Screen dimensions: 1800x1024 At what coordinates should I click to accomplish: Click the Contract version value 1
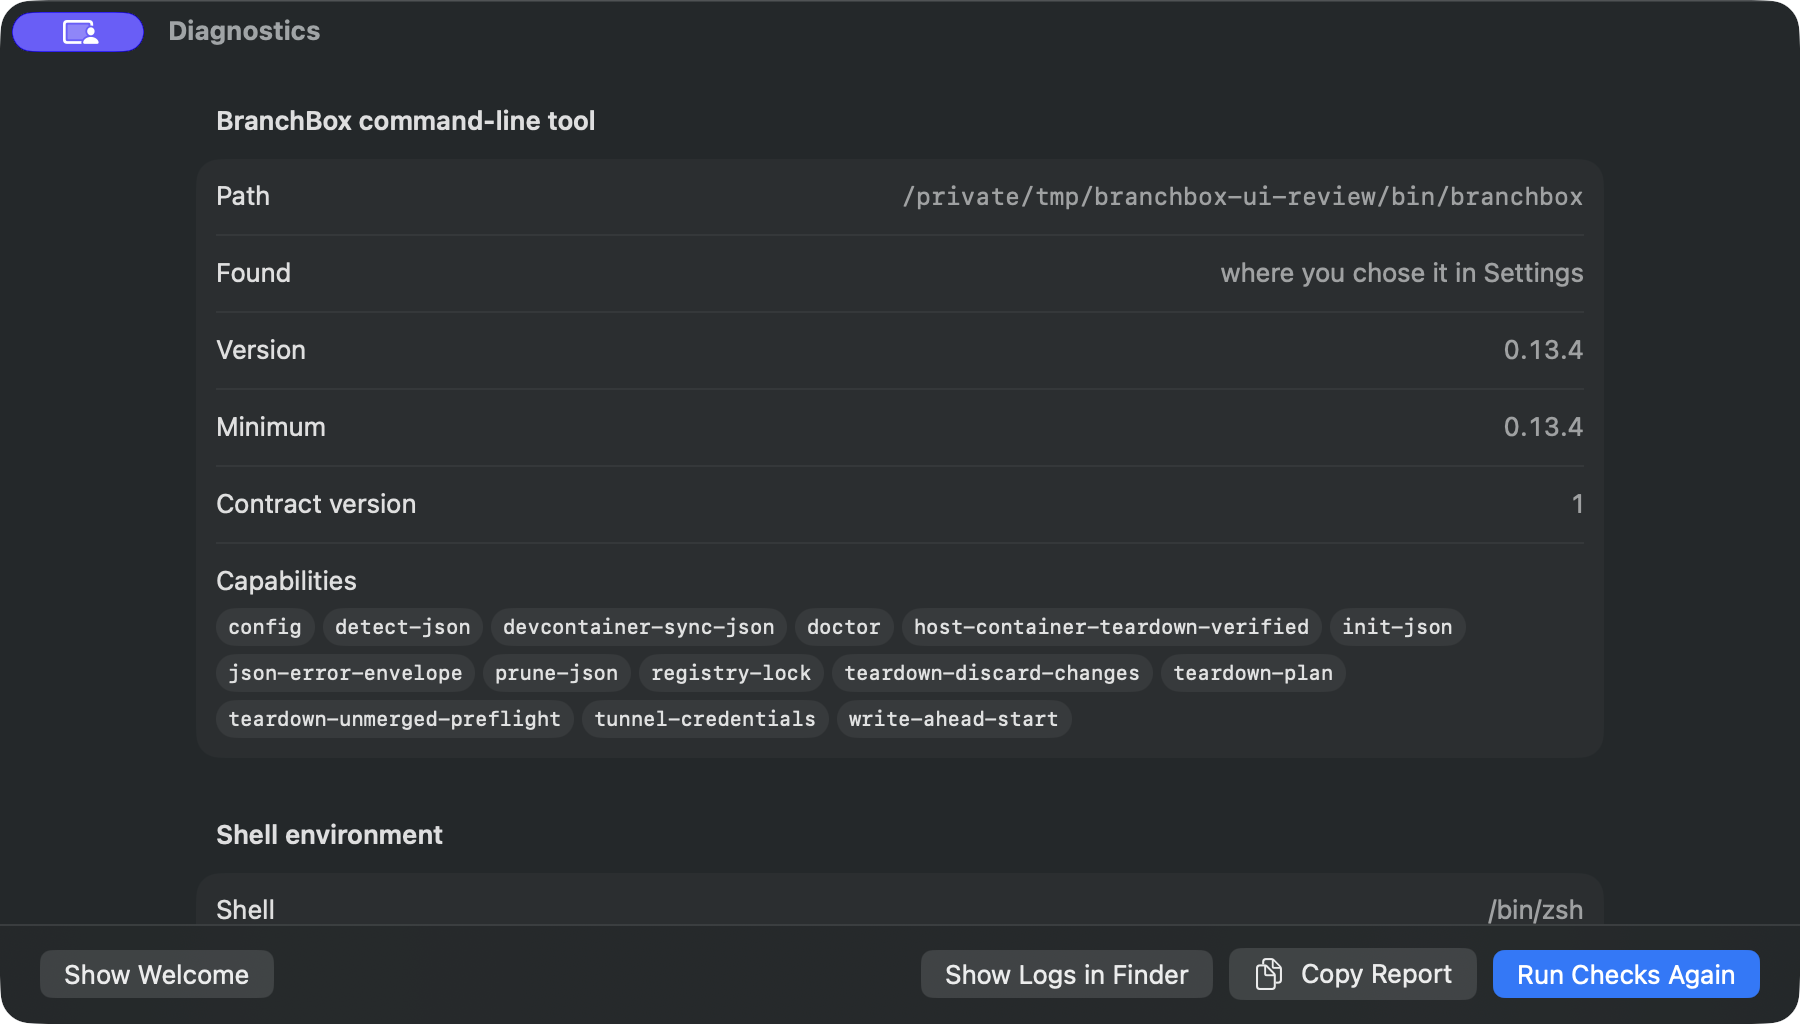tap(1577, 504)
